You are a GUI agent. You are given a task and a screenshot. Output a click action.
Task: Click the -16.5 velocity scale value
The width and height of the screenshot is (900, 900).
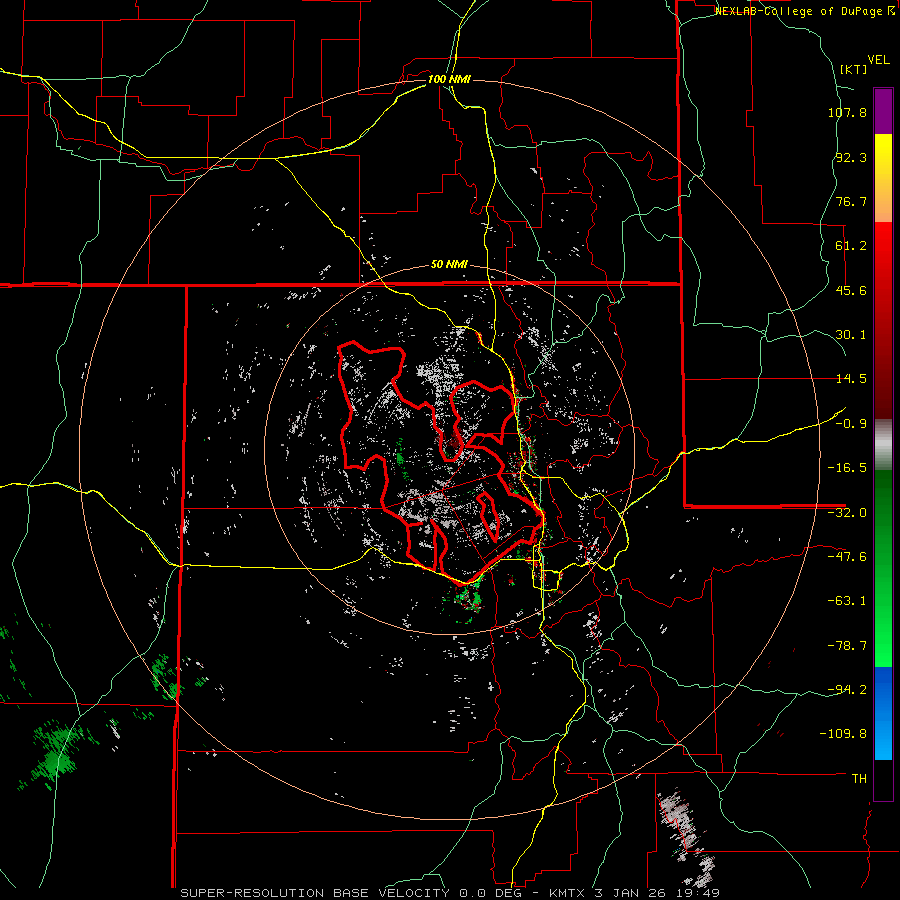coord(847,468)
